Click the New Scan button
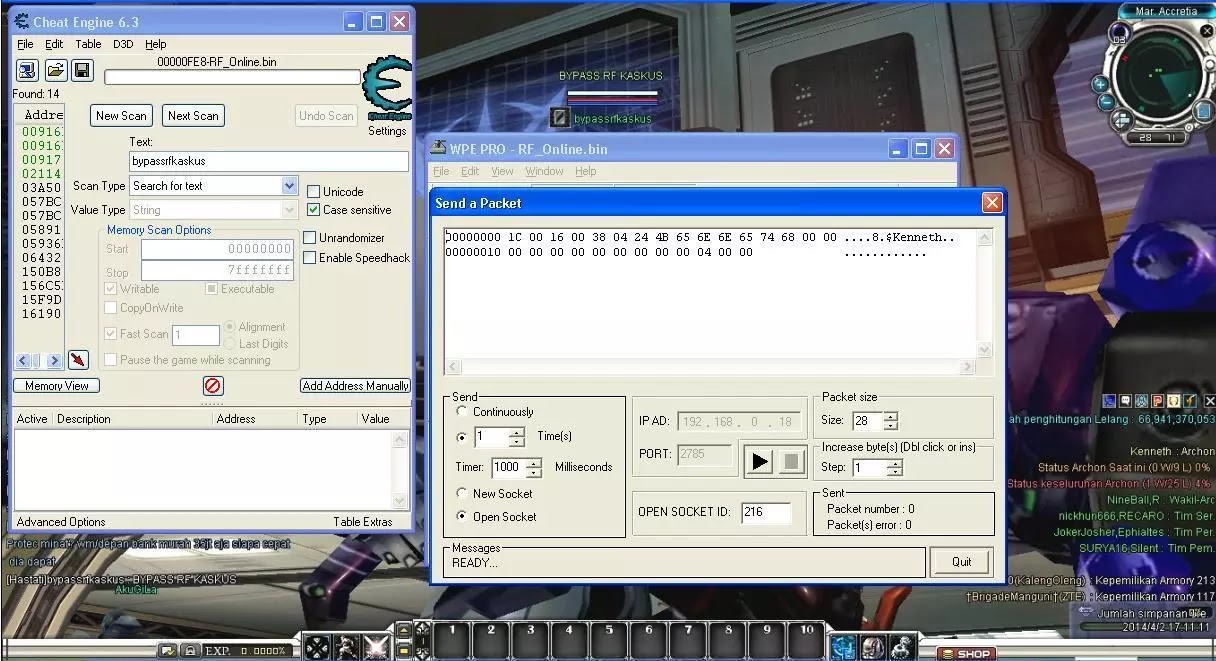 [x=121, y=115]
